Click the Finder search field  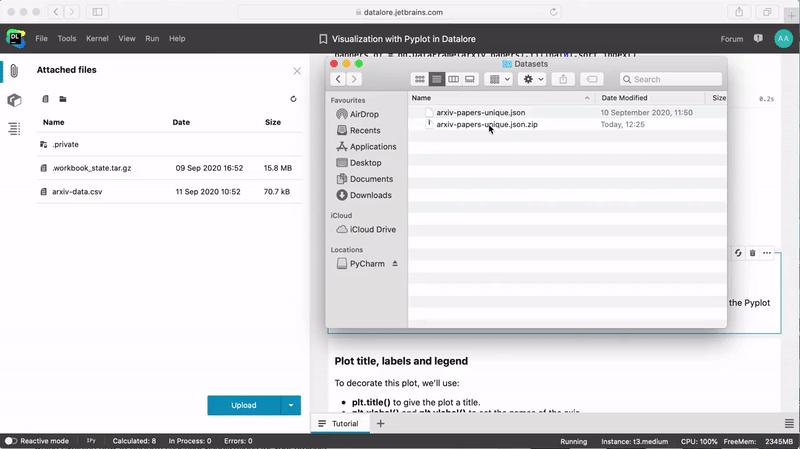(671, 79)
